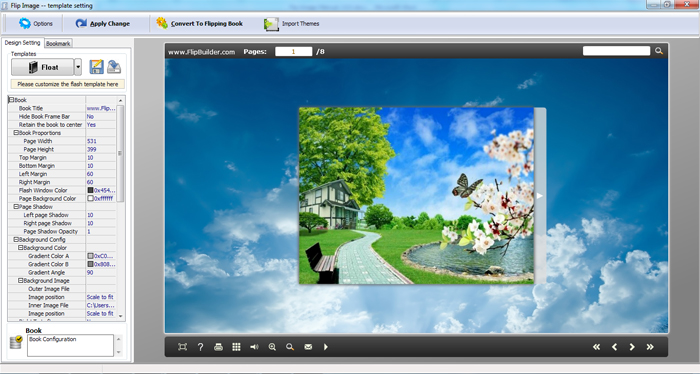This screenshot has height=374, width=700.
Task: Click the Book Configuration description box
Action: pyautogui.click(x=70, y=345)
